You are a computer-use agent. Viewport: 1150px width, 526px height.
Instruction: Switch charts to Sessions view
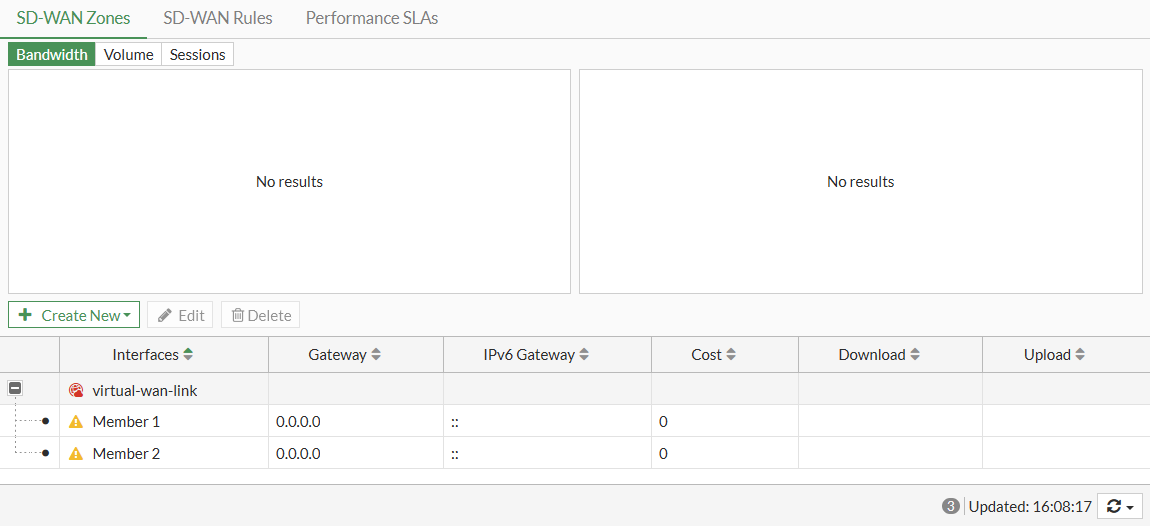pos(197,55)
